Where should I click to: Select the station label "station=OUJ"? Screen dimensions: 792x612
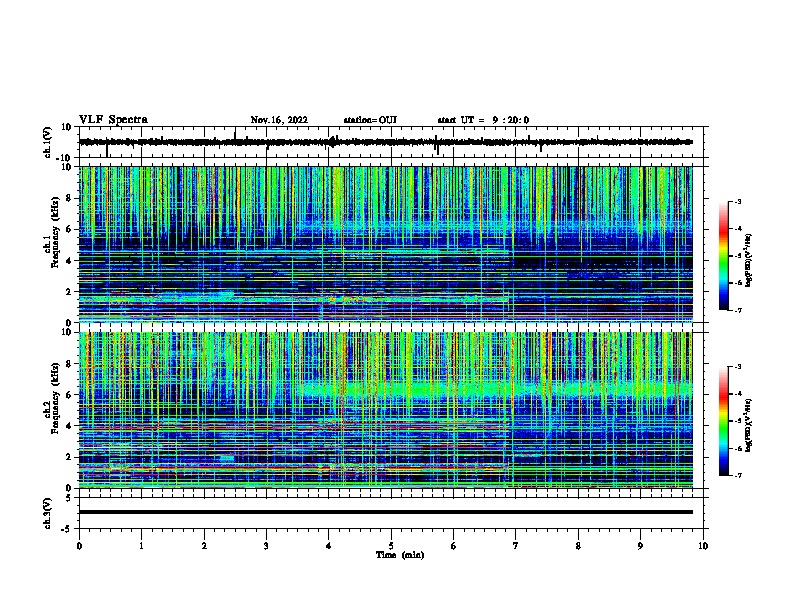click(x=370, y=120)
